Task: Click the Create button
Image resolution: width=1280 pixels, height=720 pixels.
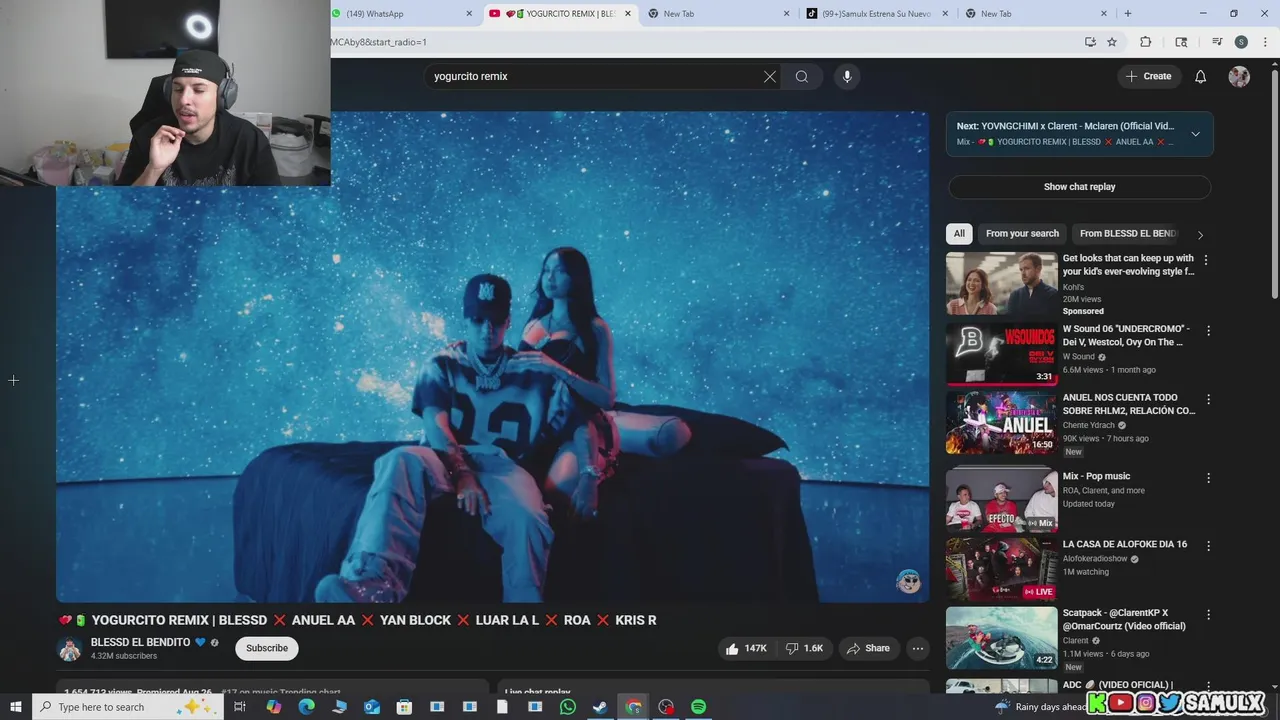Action: coord(1148,76)
